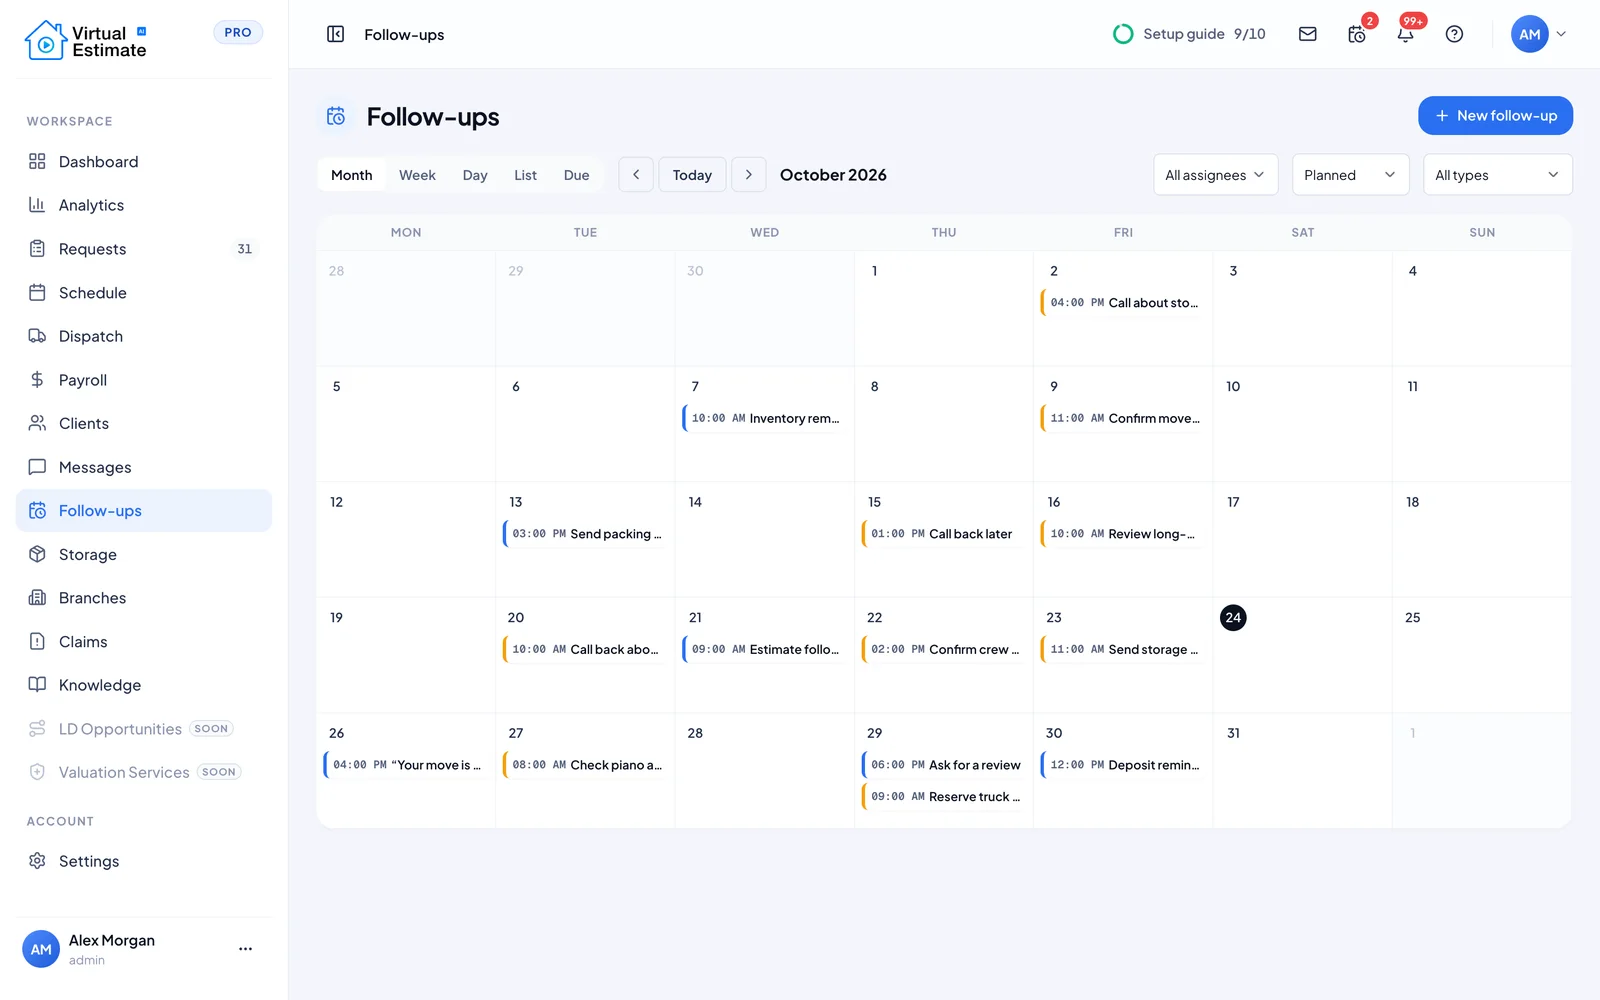This screenshot has width=1600, height=1000.
Task: Go to Analytics in the sidebar
Action: (144, 205)
